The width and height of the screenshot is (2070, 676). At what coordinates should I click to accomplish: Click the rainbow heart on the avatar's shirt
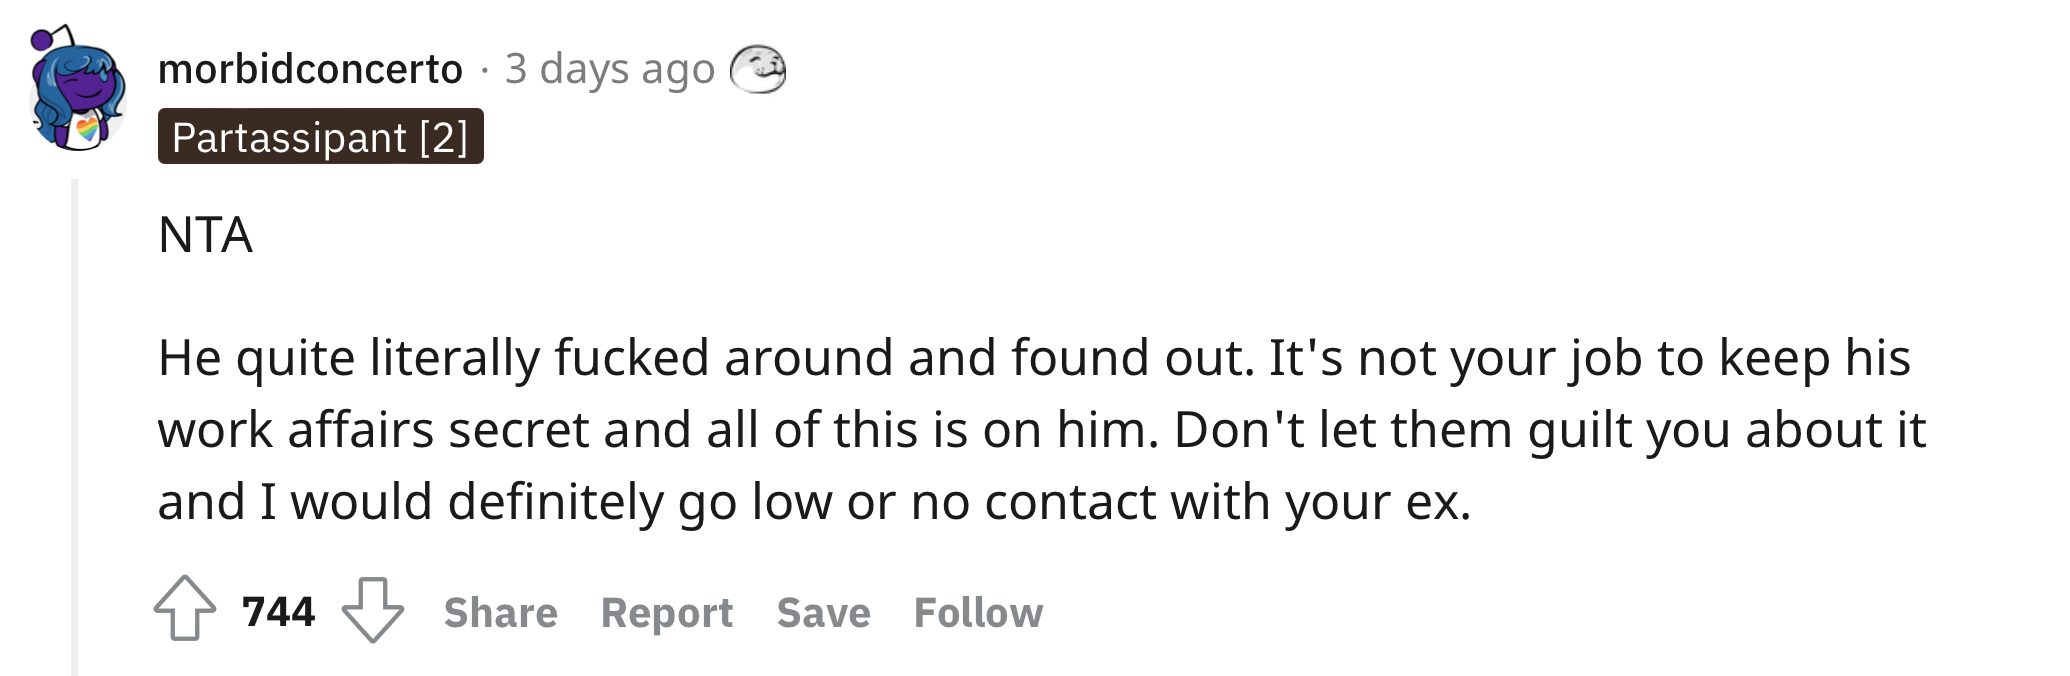pyautogui.click(x=88, y=128)
